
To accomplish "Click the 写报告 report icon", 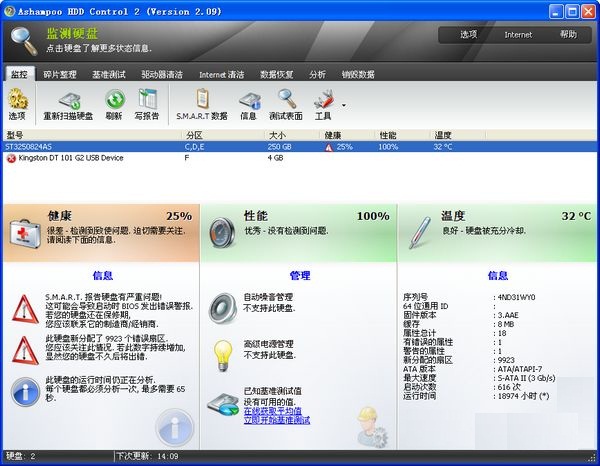I will coord(147,99).
